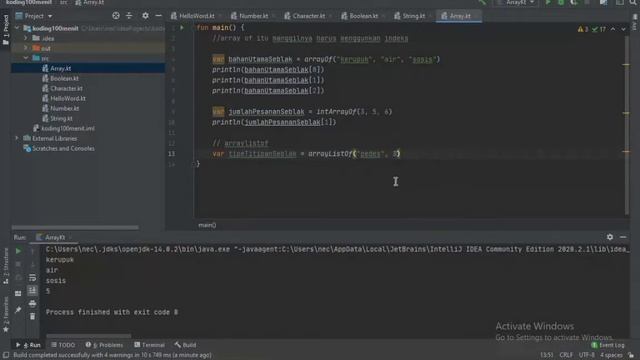640x360 pixels.
Task: Click the Print icon in Run panel
Action: (x=32, y=304)
